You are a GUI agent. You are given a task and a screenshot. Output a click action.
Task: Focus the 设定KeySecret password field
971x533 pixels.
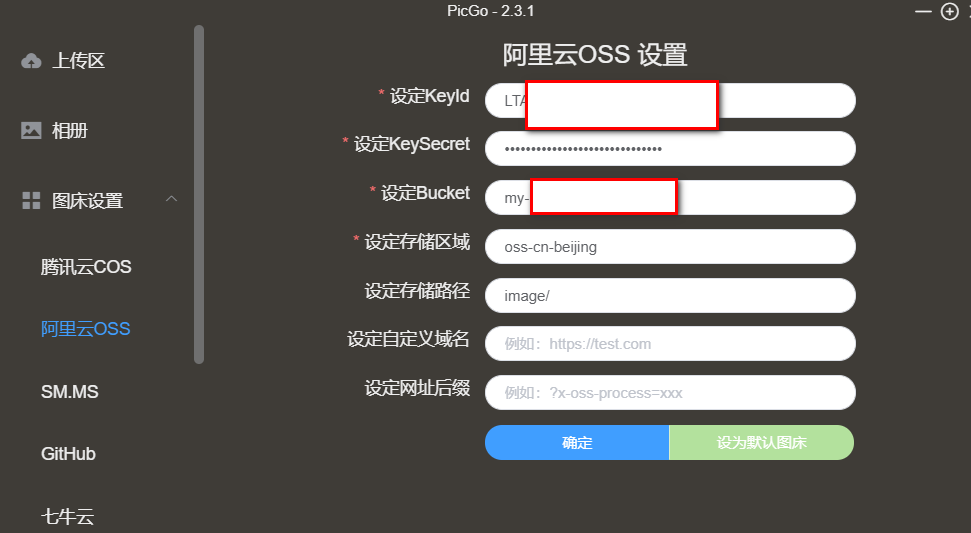point(670,149)
